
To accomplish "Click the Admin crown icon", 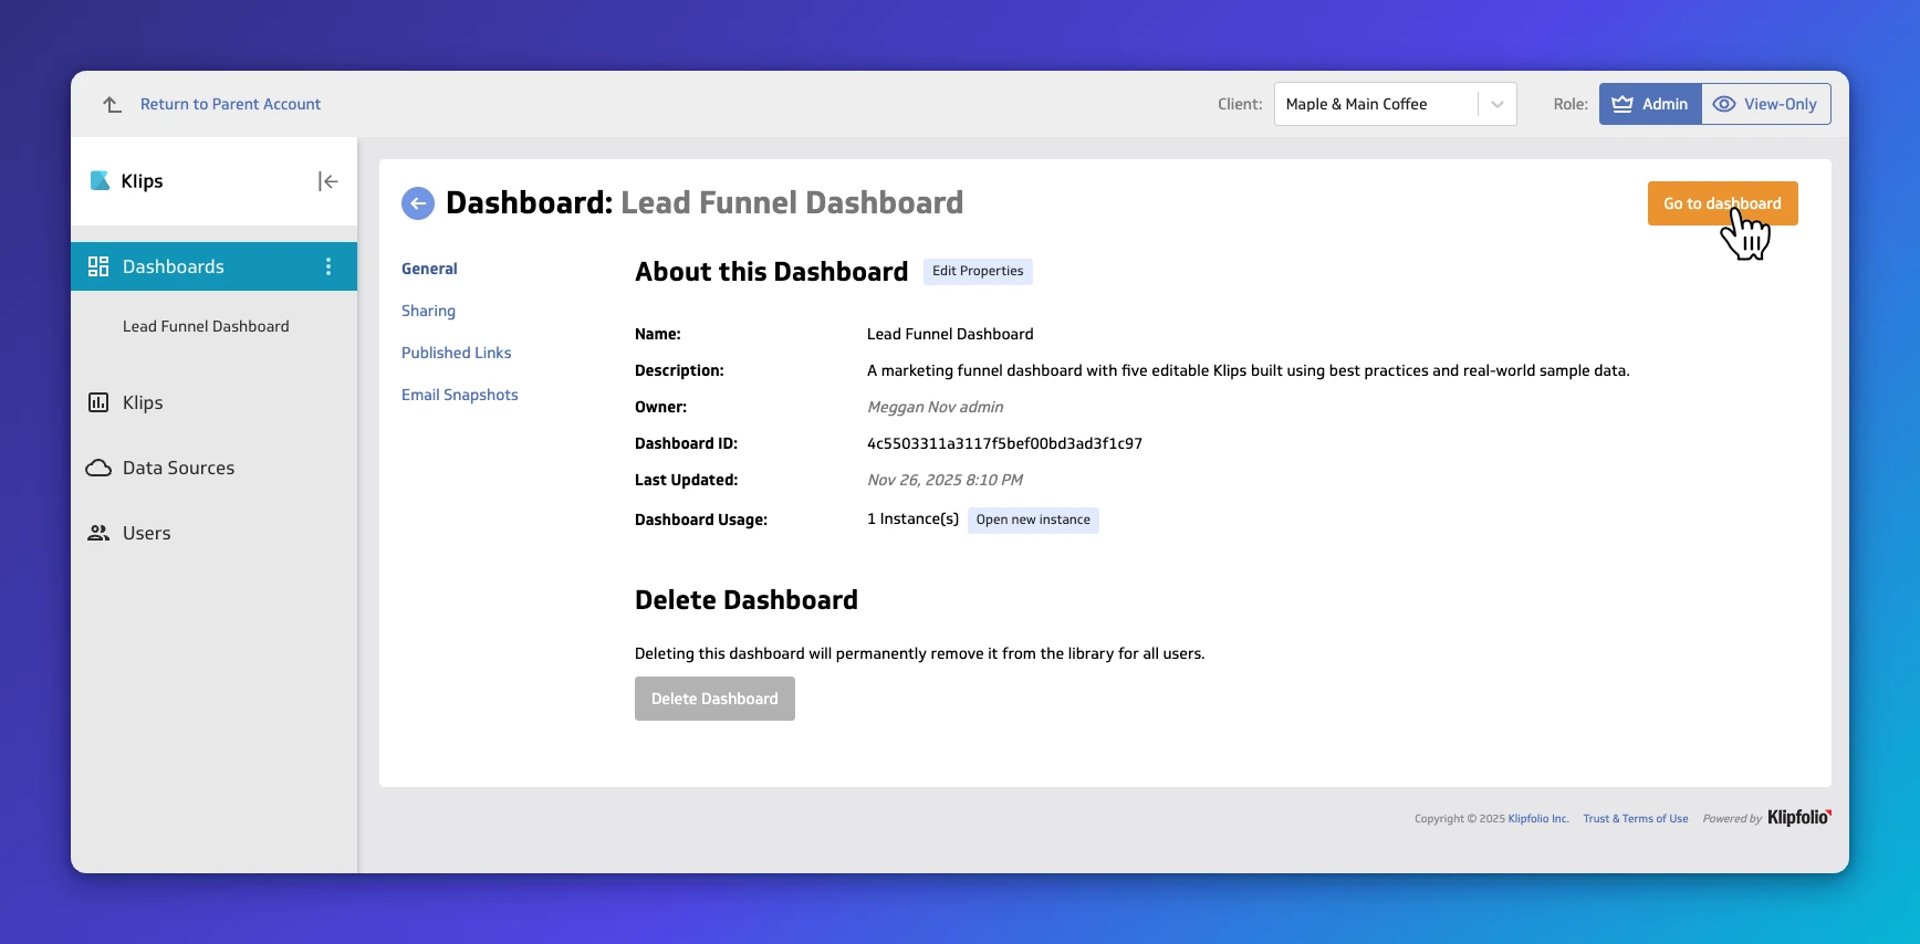I will [x=1622, y=104].
